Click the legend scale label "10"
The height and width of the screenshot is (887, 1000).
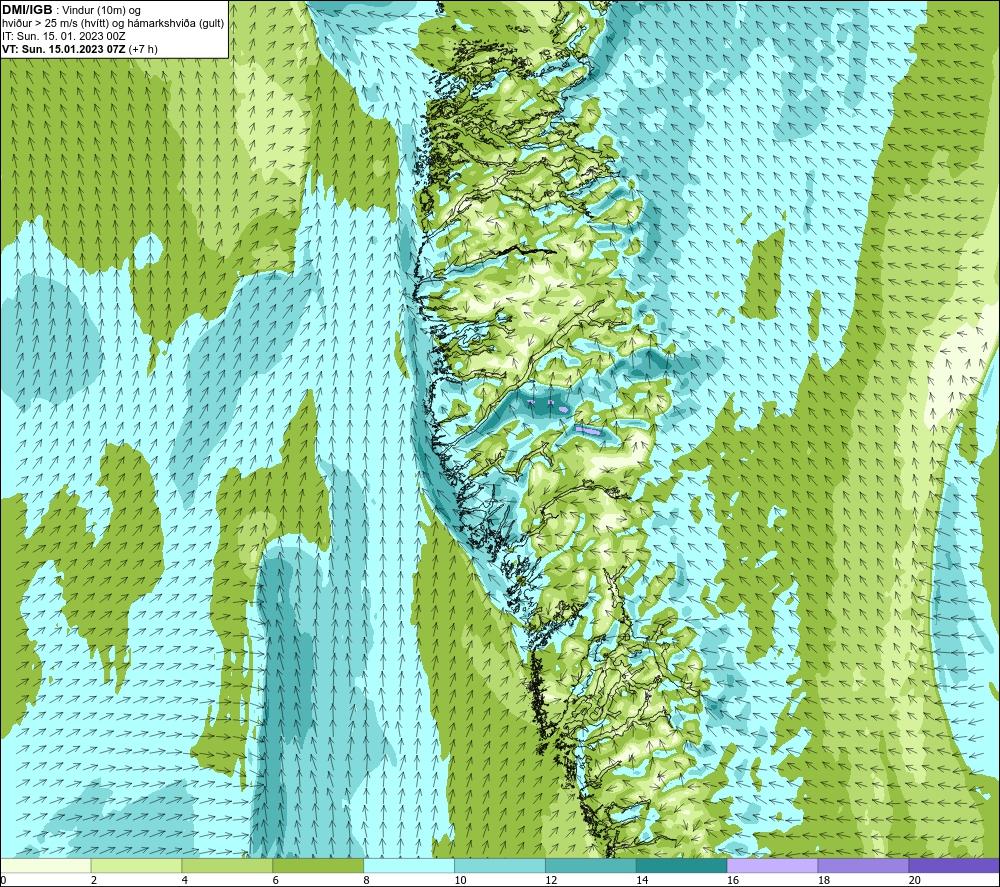(460, 880)
